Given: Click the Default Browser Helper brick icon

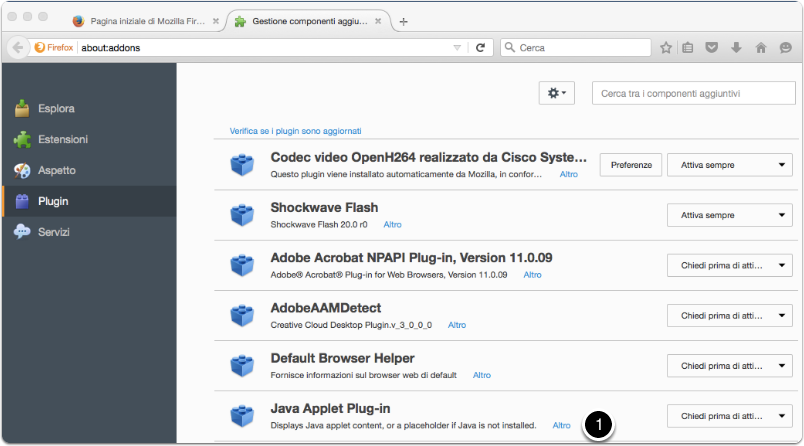Looking at the screenshot, I should 242,366.
